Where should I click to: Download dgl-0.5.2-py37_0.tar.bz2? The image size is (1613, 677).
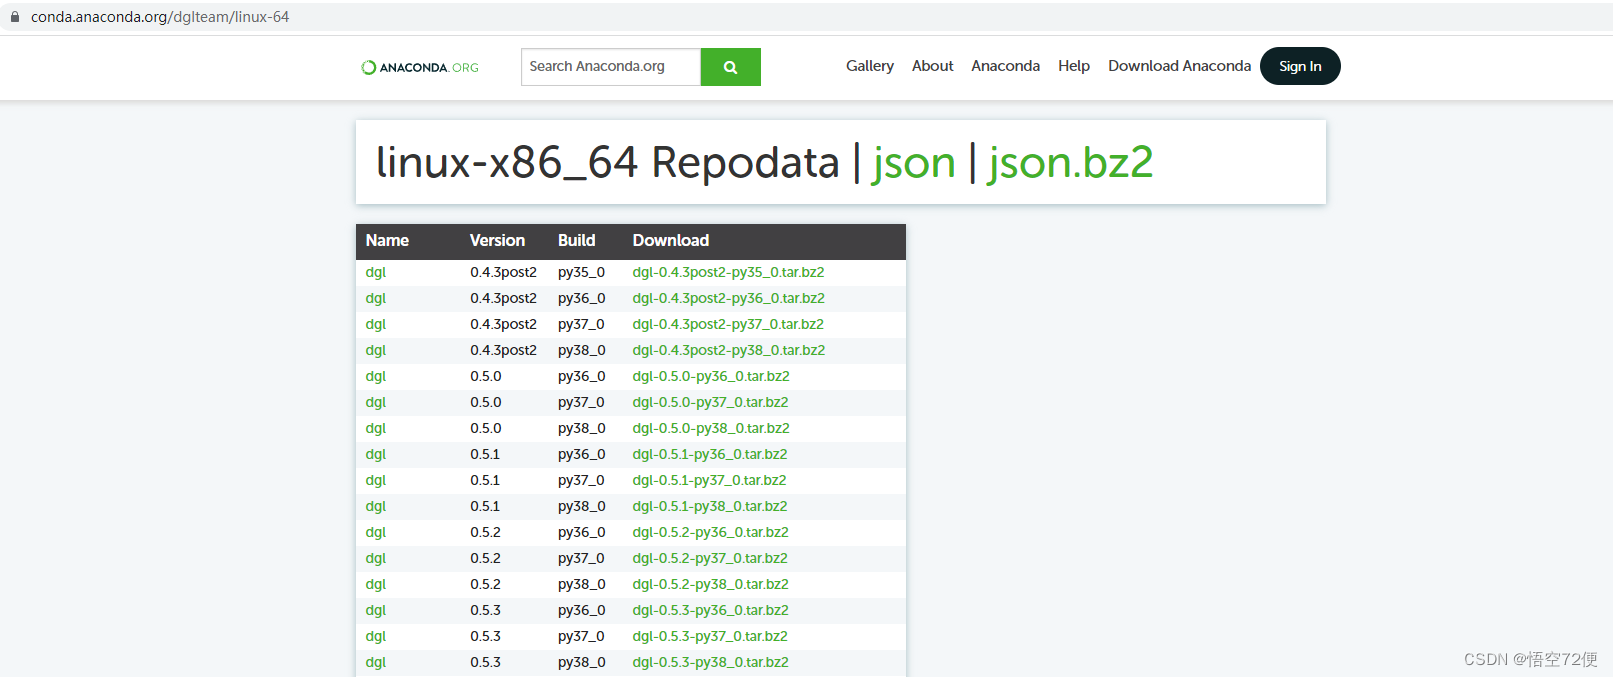tap(710, 558)
